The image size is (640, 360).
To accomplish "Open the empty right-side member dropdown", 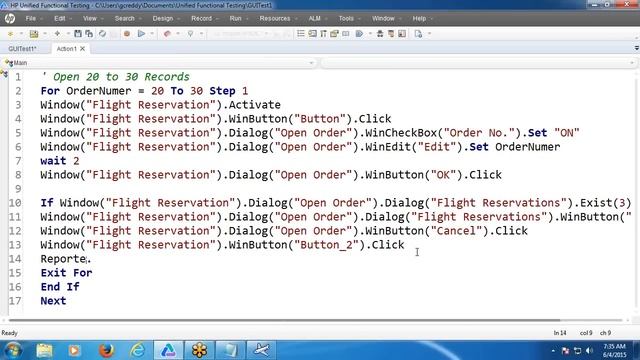I will click(632, 63).
